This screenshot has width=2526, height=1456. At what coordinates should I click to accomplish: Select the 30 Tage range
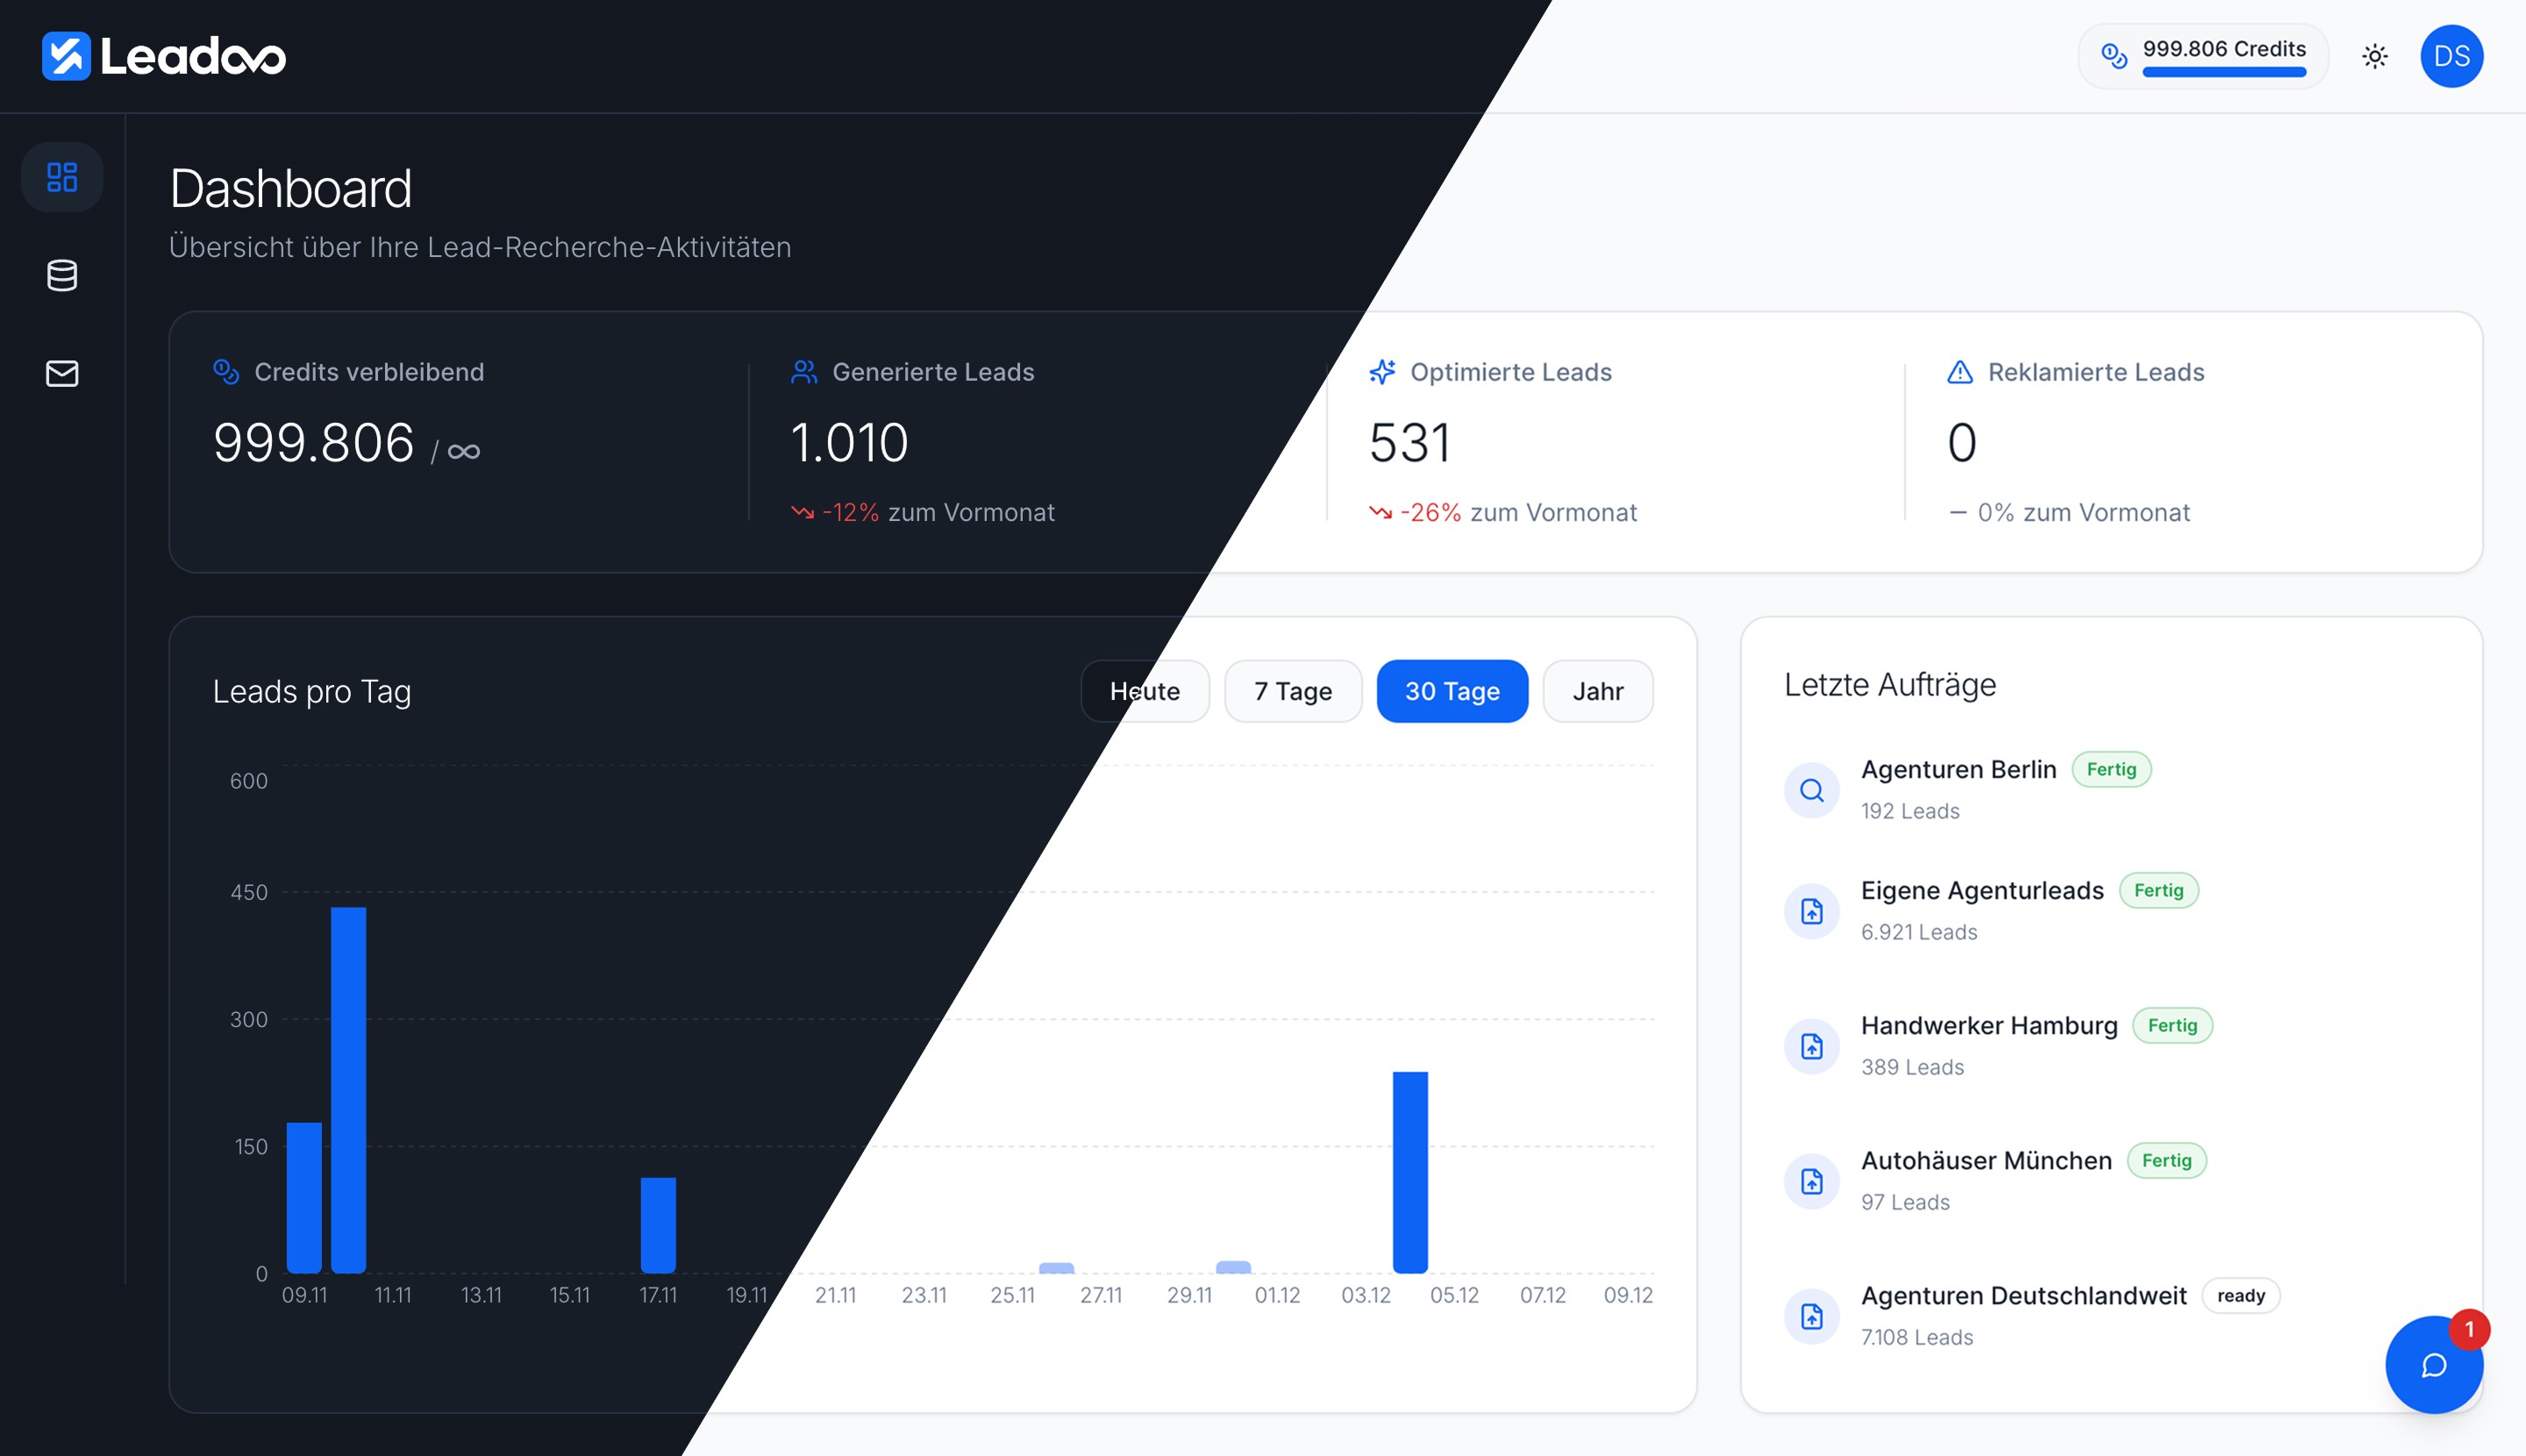pos(1451,691)
